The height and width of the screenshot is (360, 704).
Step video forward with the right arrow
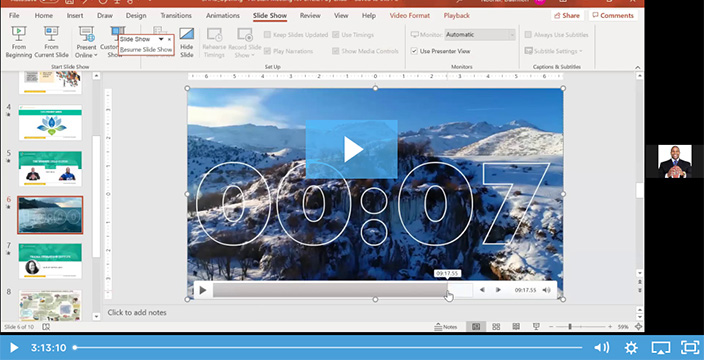(x=498, y=290)
